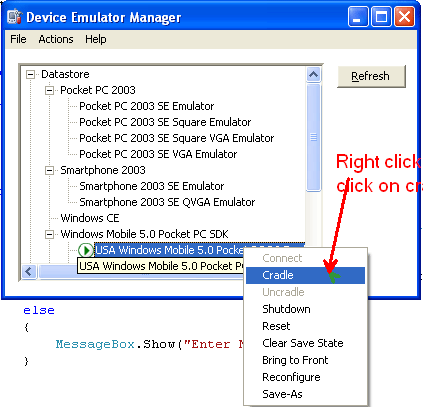This screenshot has width=423, height=407.
Task: Select Pocket PC 2003 SE Square Emulator
Action: point(165,122)
